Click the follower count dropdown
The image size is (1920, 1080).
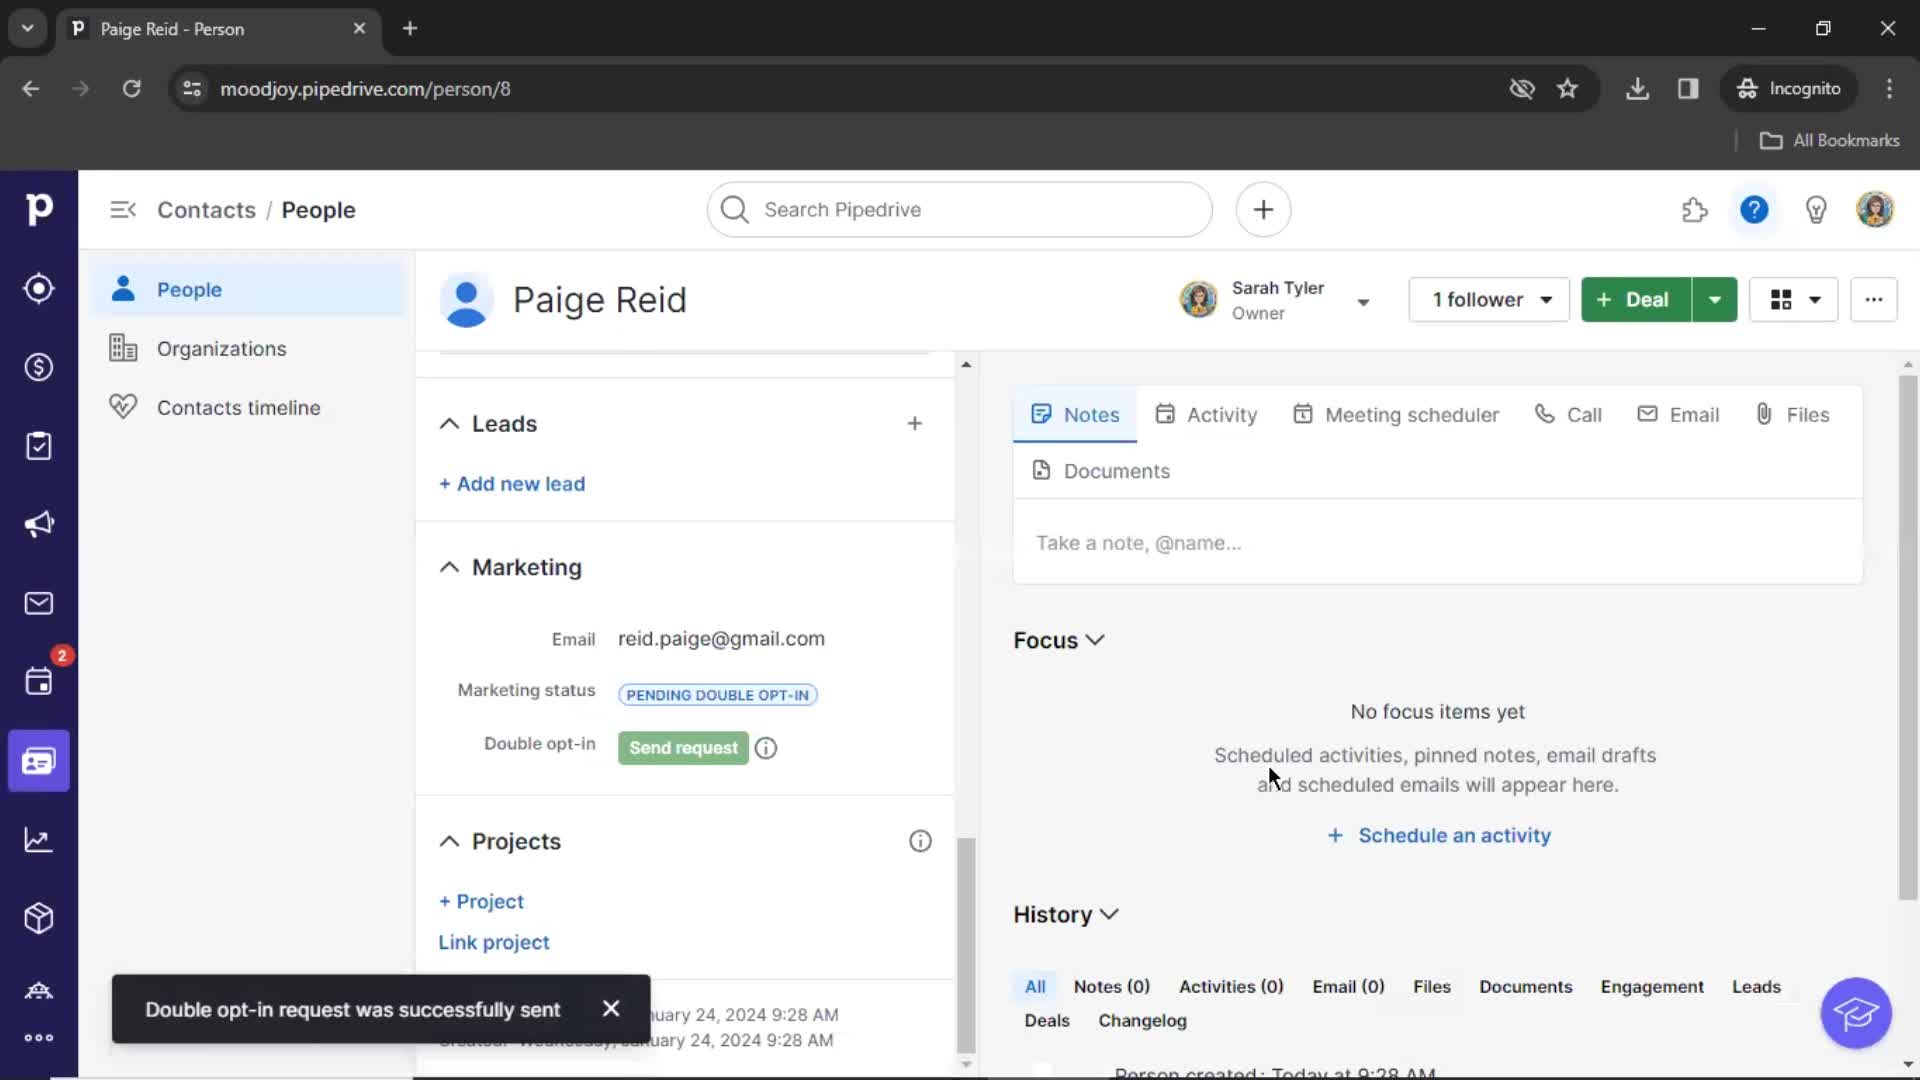pos(1487,299)
